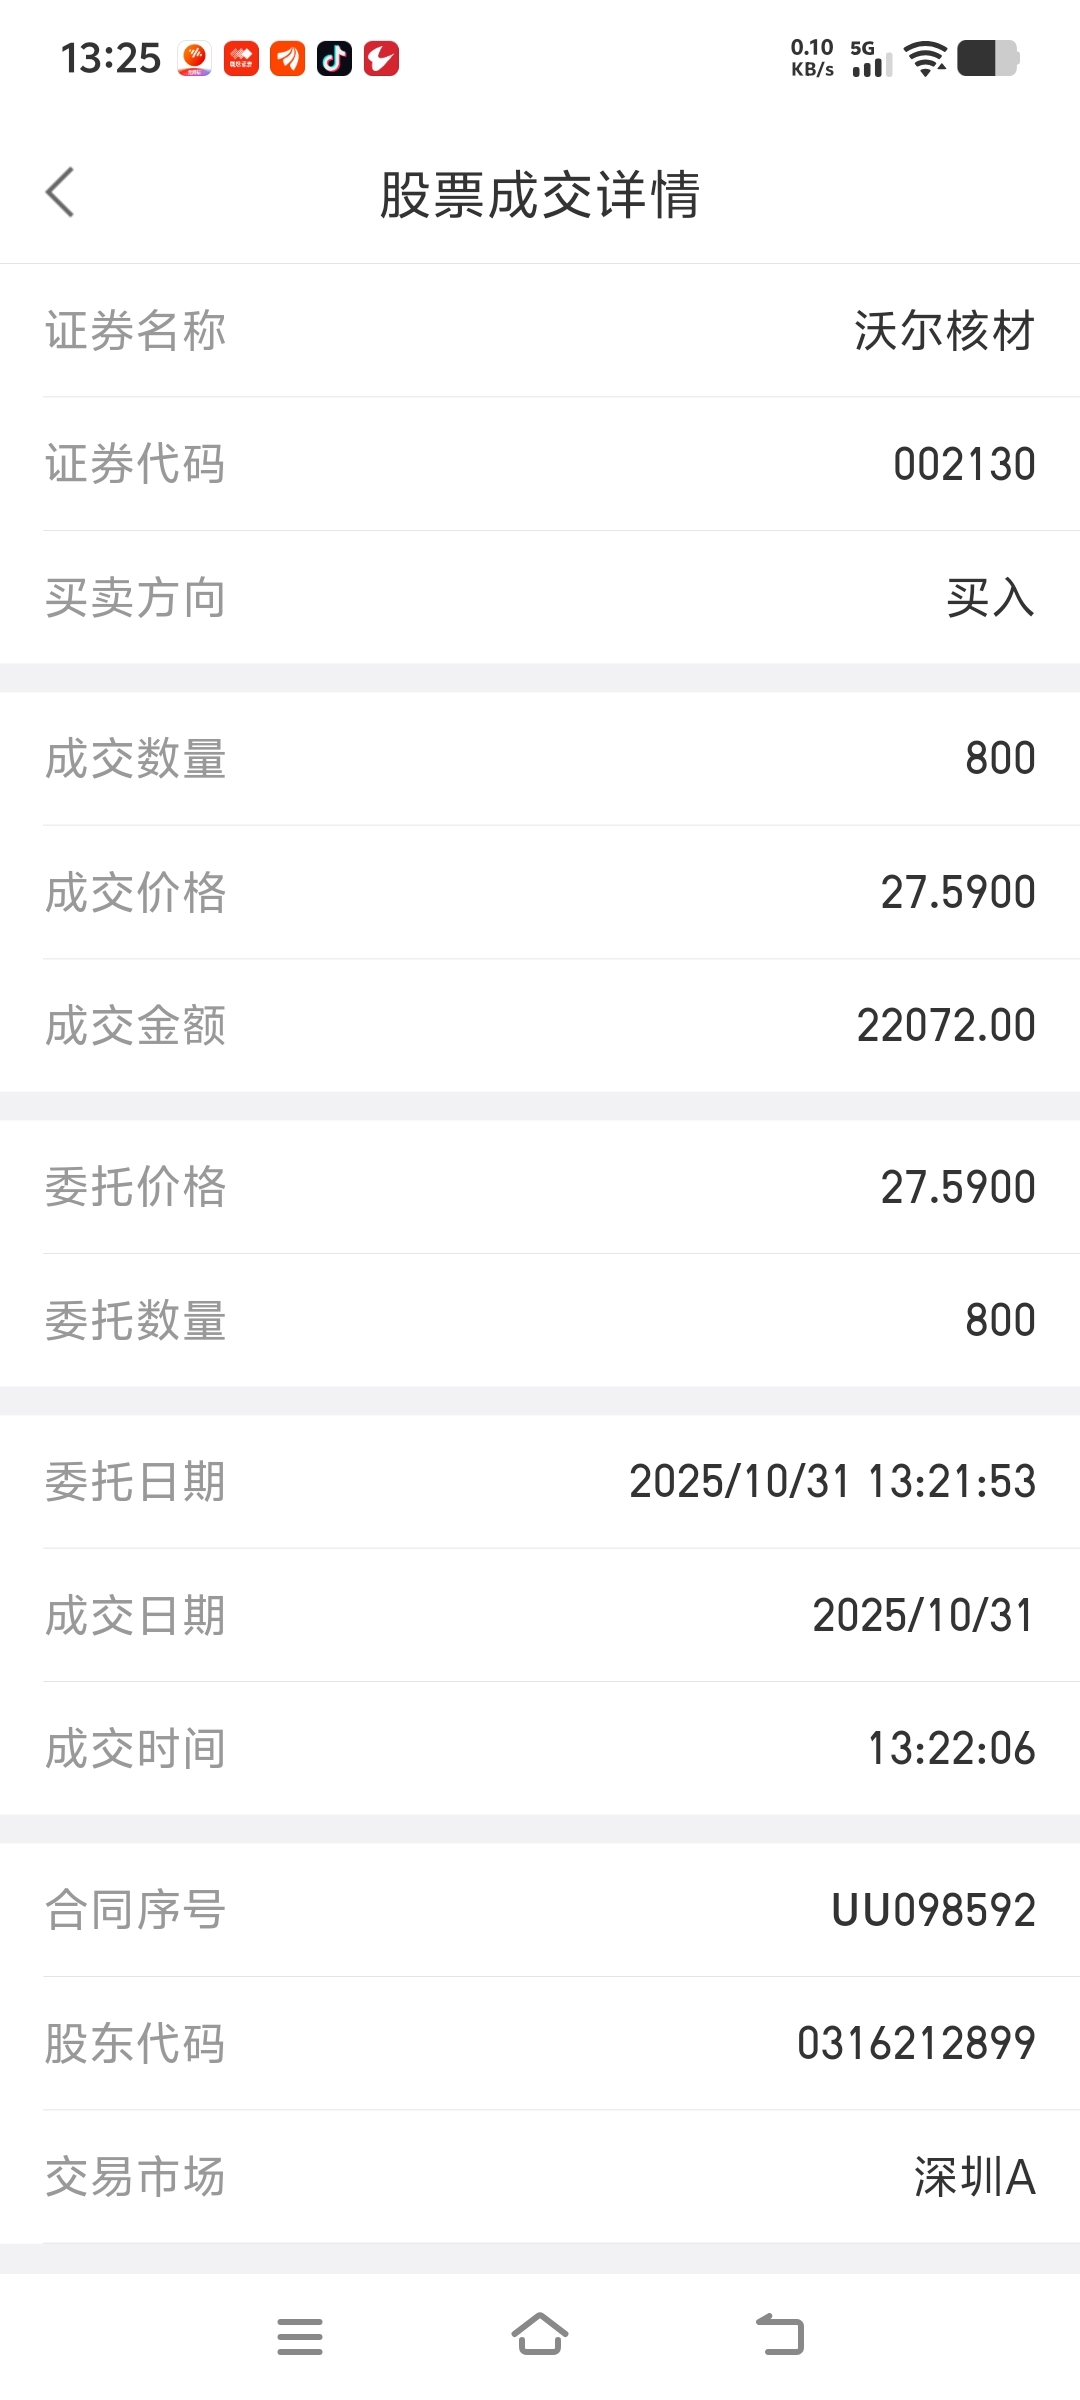
Task: Tap the 成交价格 row value 27.5900
Action: pos(958,893)
